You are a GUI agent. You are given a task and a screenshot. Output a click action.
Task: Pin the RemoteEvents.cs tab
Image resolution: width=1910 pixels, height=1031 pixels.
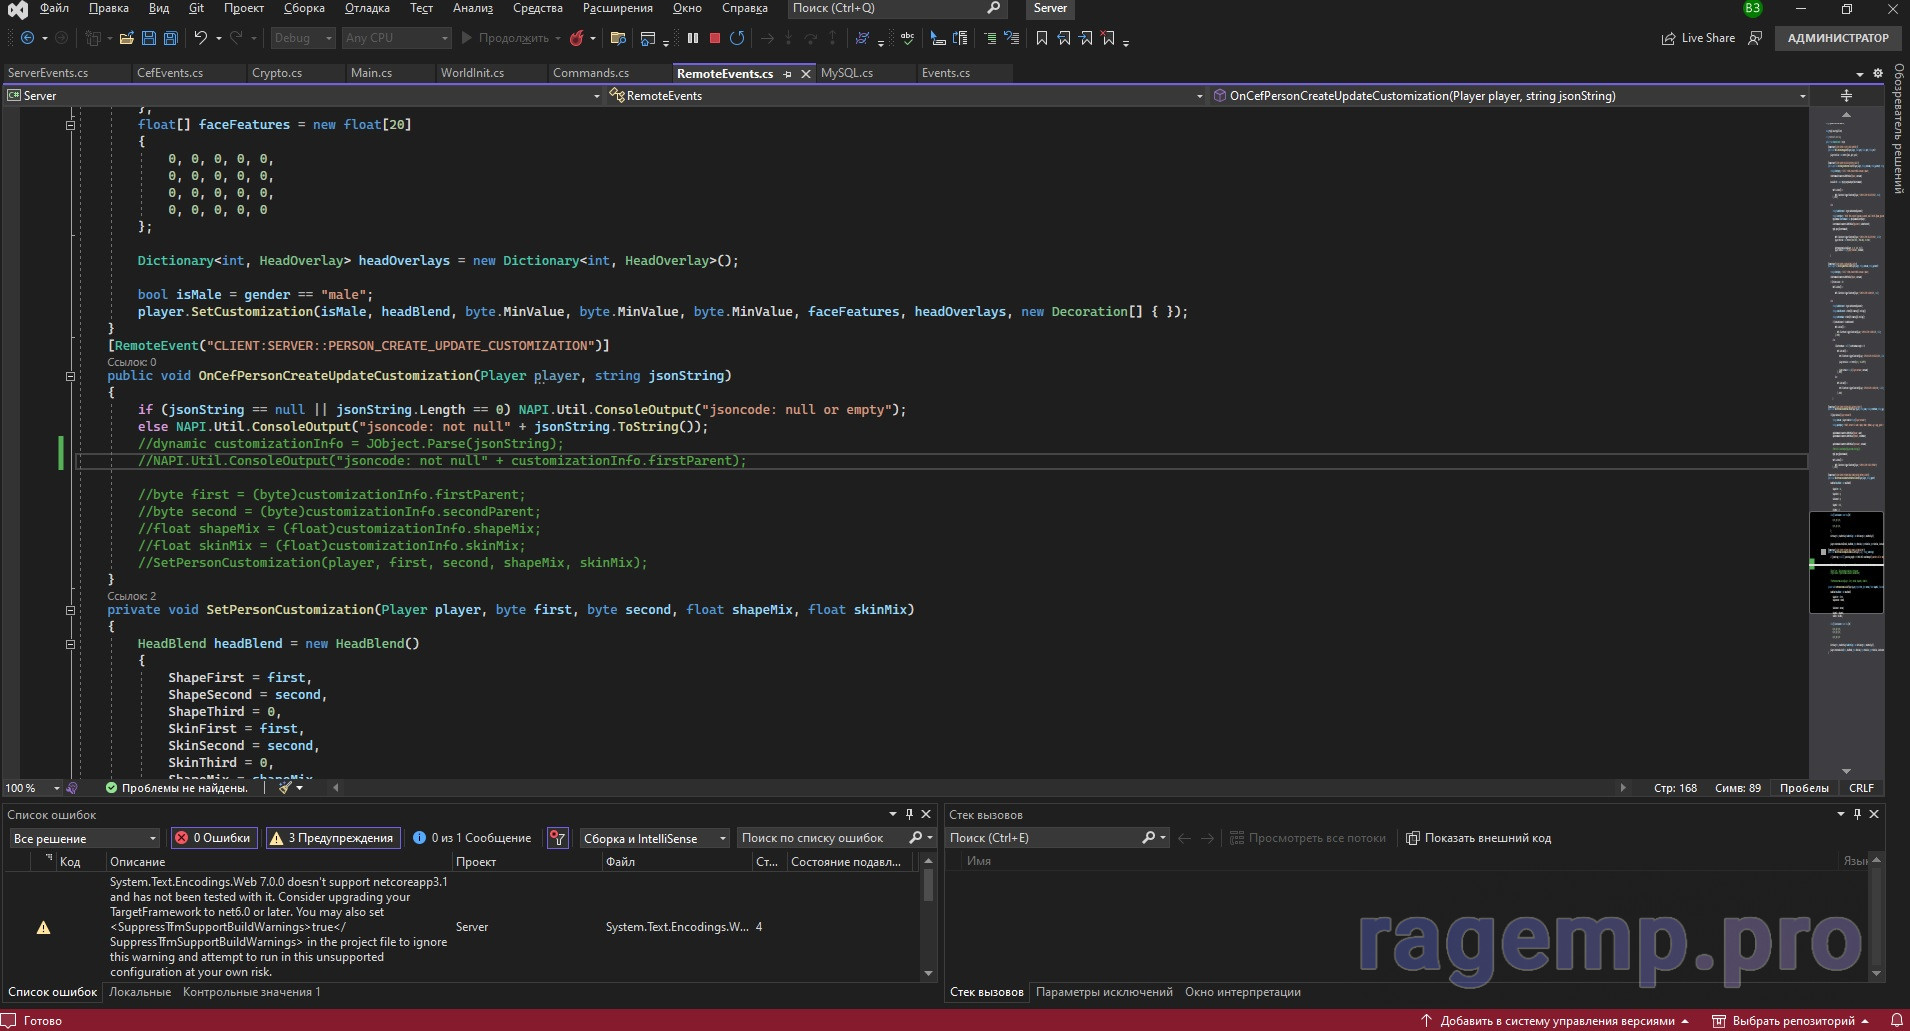click(x=787, y=74)
